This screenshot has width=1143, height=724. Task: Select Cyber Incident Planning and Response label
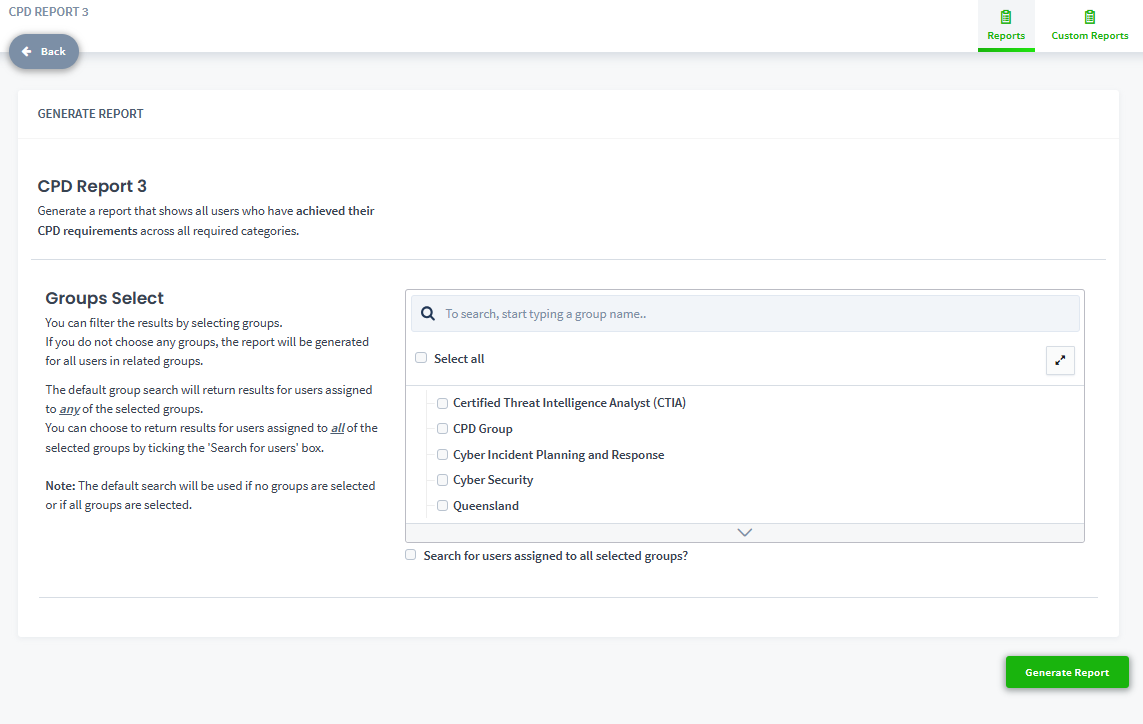(558, 455)
